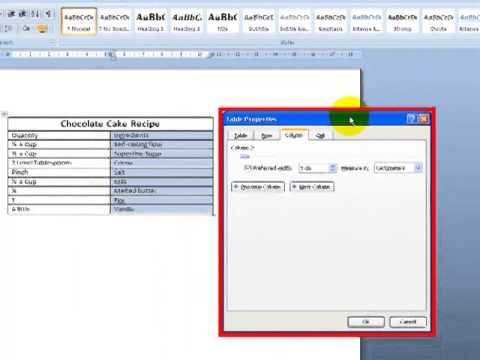Click the Sort icon in ribbon
Viewport: 480px width, 360px height.
click(x=35, y=14)
